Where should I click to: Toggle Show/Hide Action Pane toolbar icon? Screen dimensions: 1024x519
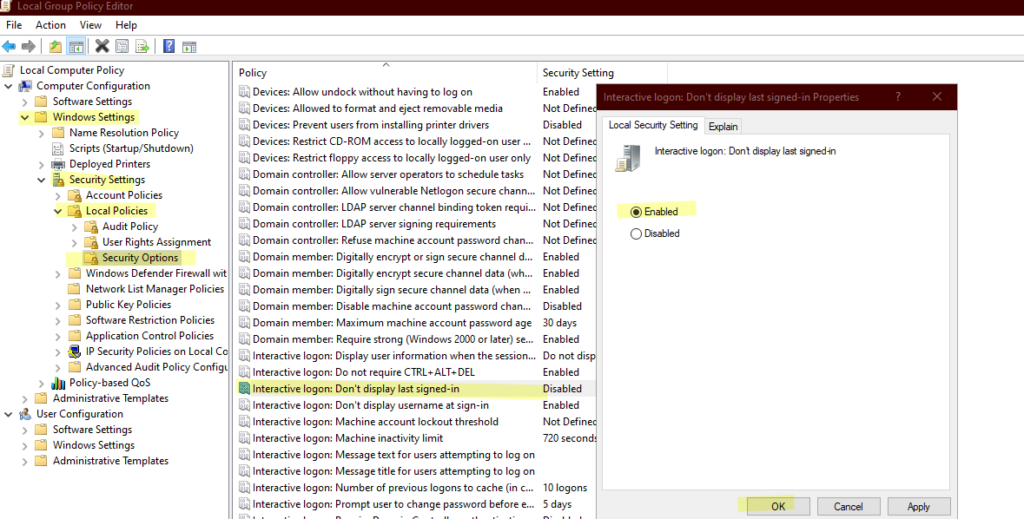[x=189, y=46]
